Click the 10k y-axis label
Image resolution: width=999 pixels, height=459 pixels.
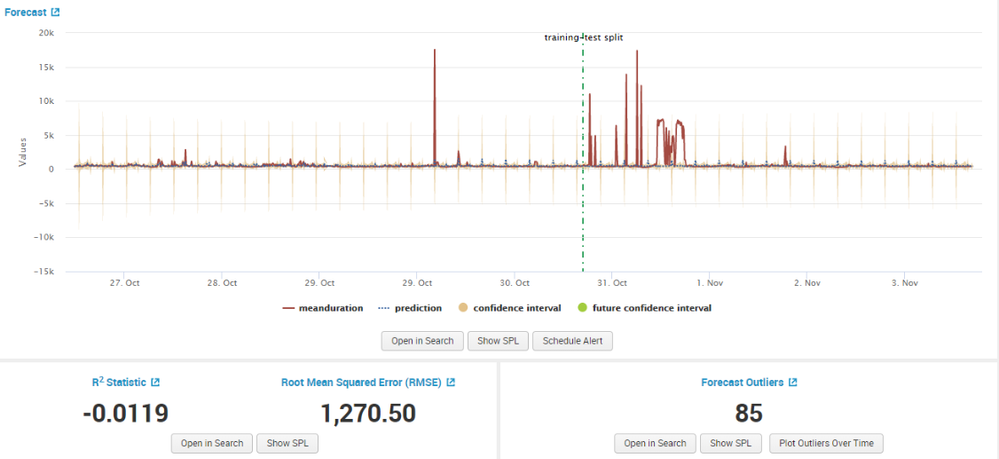point(48,101)
